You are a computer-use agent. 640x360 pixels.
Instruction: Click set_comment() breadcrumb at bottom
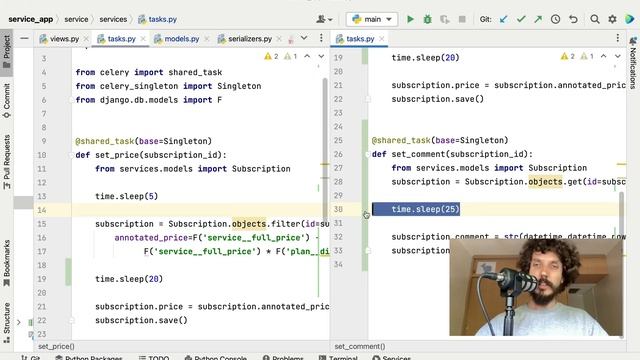[360, 347]
